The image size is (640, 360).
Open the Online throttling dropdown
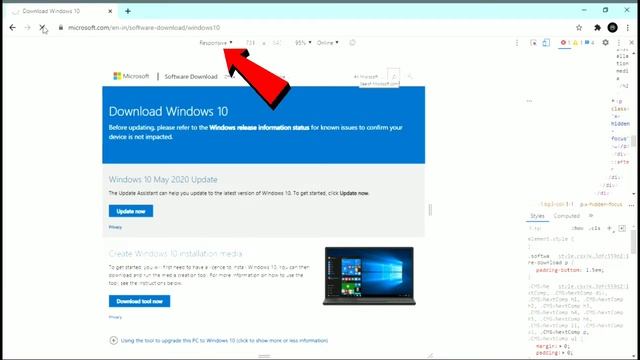(x=327, y=42)
